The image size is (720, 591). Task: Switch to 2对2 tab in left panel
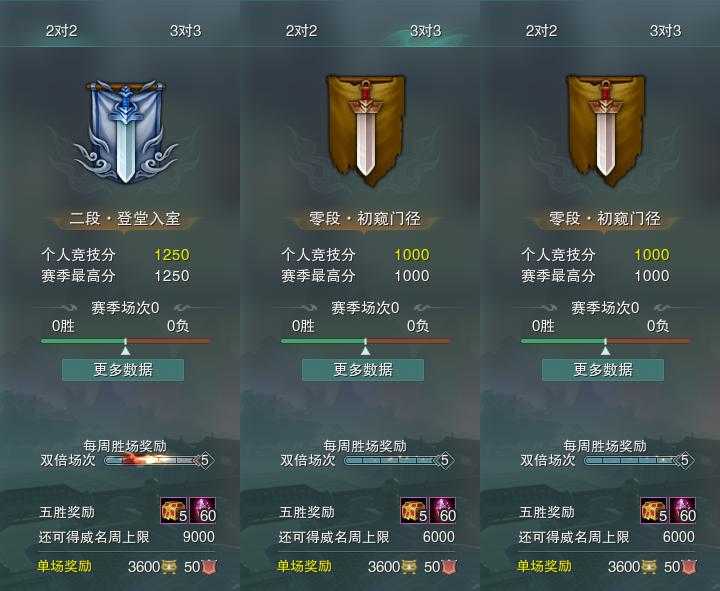pyautogui.click(x=62, y=31)
